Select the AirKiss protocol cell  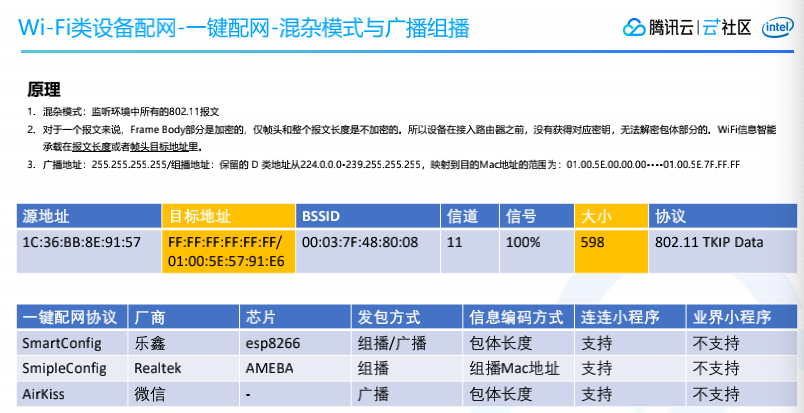pos(72,394)
